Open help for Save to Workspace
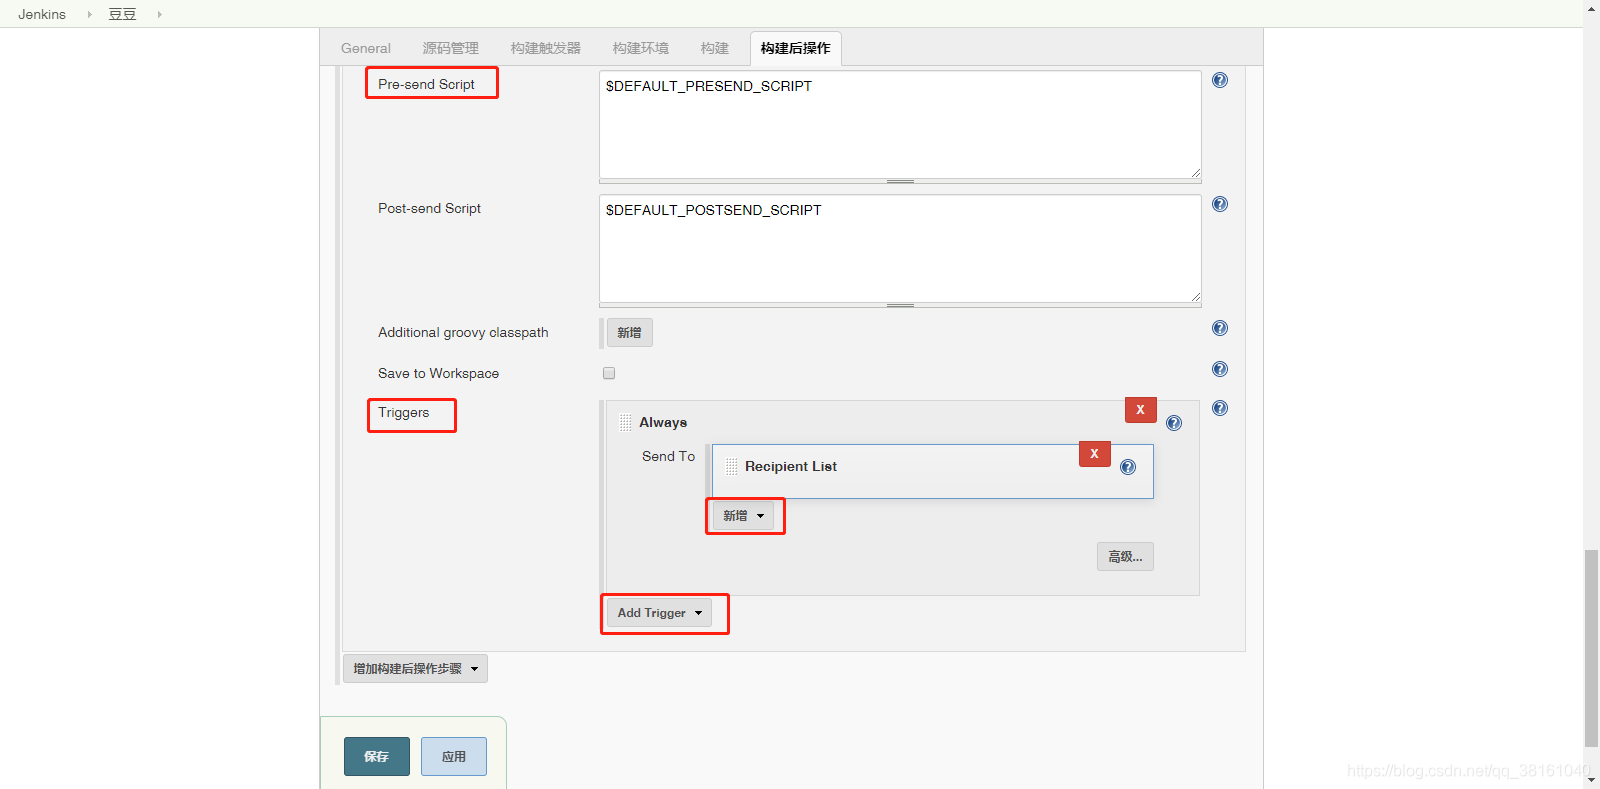1600x789 pixels. point(1220,369)
